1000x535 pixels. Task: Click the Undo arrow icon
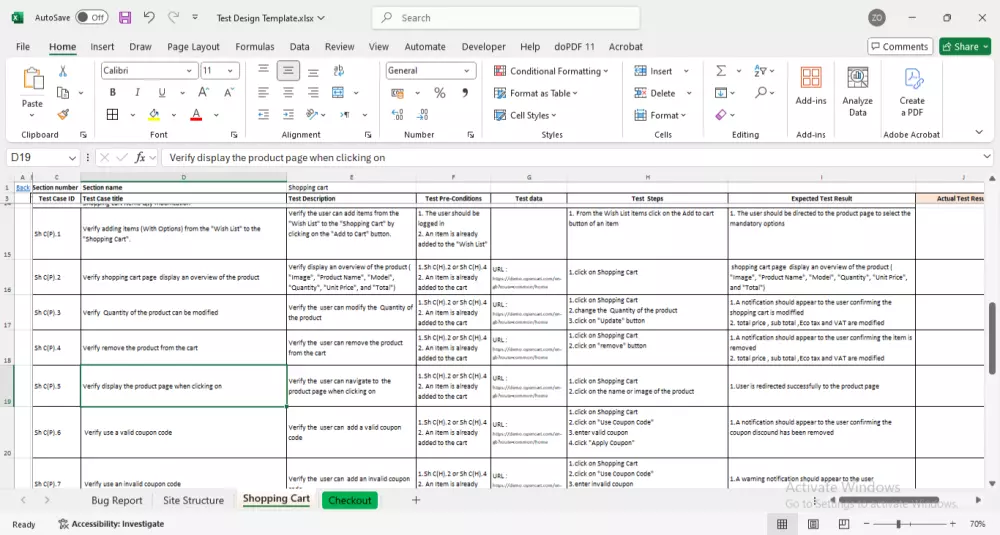[x=149, y=18]
